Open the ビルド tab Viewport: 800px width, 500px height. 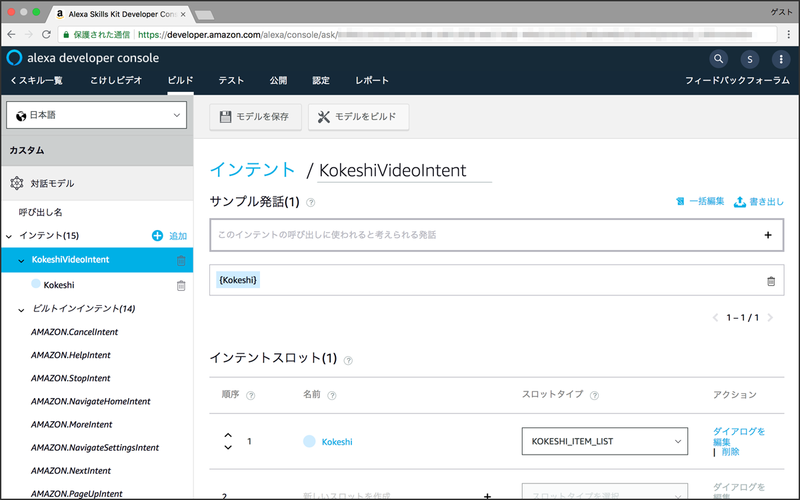click(x=181, y=80)
